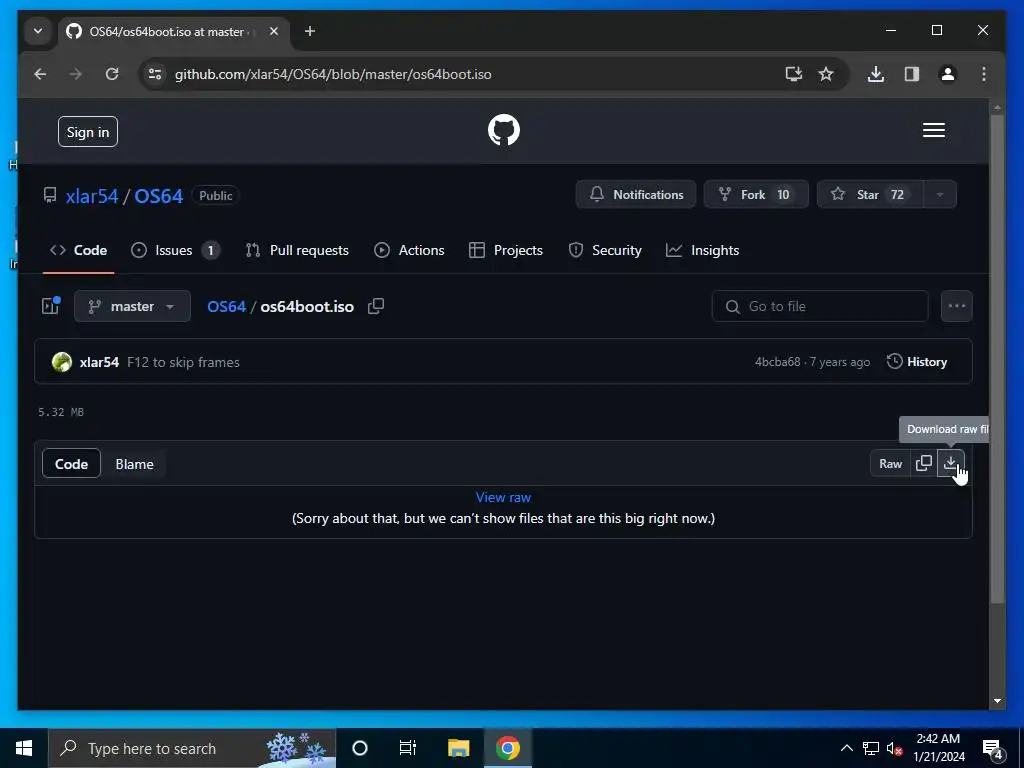This screenshot has height=768, width=1024.
Task: Star the OS64 repository
Action: click(870, 195)
